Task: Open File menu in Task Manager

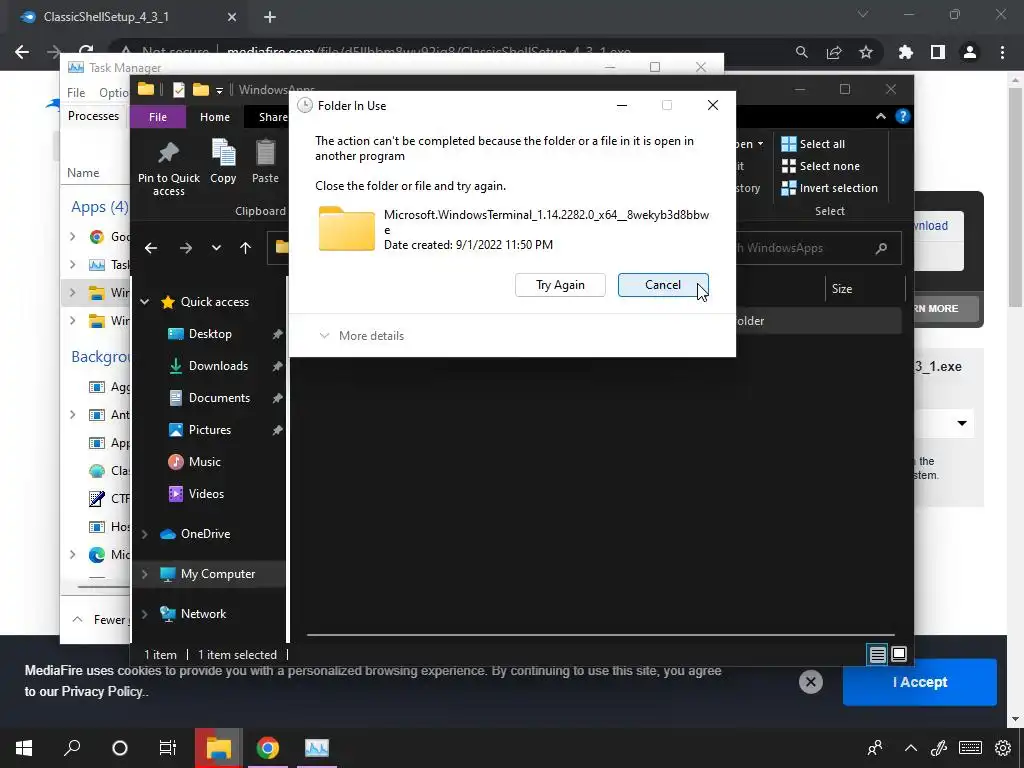Action: pyautogui.click(x=76, y=93)
